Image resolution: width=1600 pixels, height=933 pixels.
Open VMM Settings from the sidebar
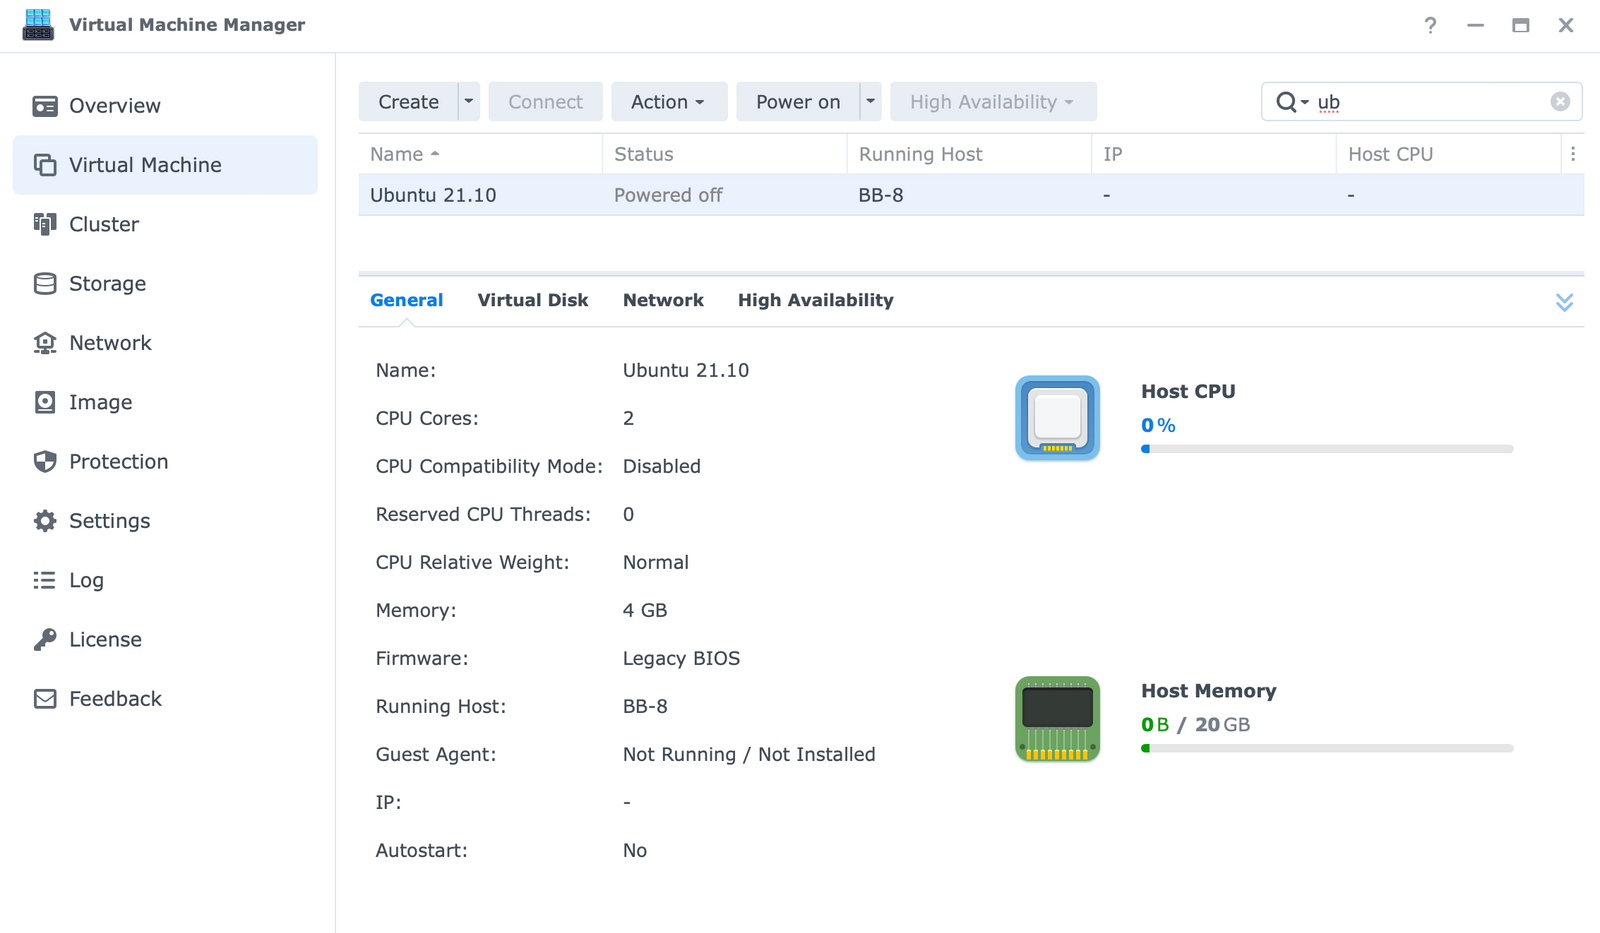pos(109,520)
